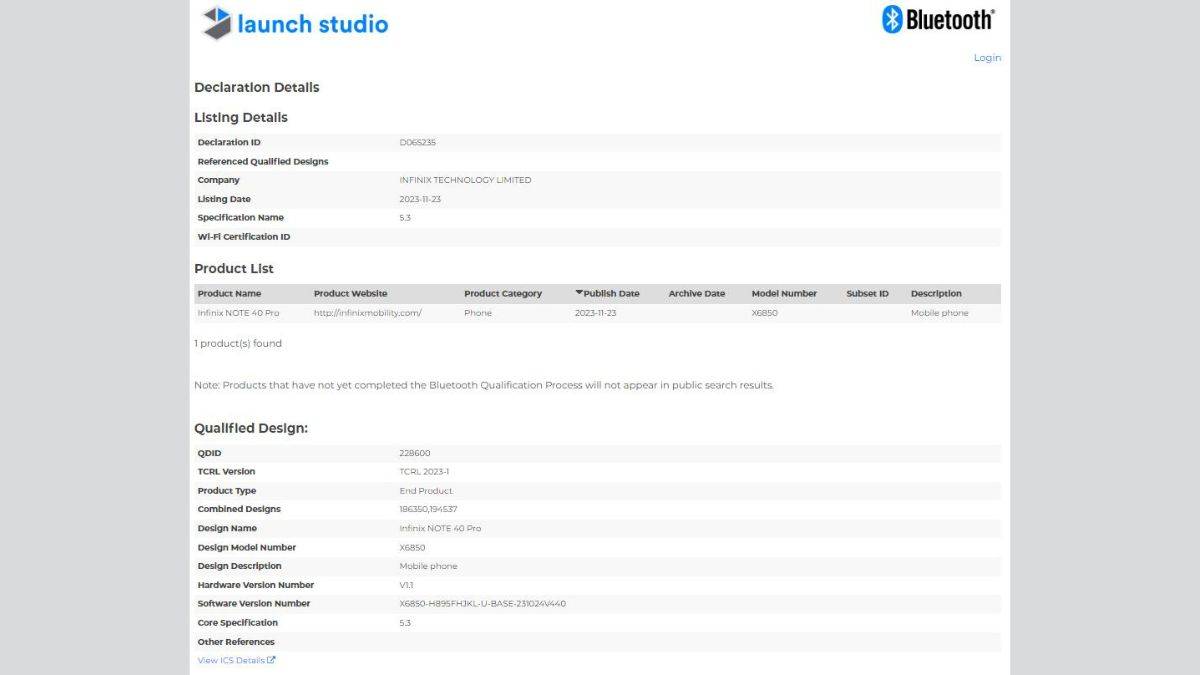Select Listing Date value 2023-11-23
The image size is (1200, 675).
[420, 199]
